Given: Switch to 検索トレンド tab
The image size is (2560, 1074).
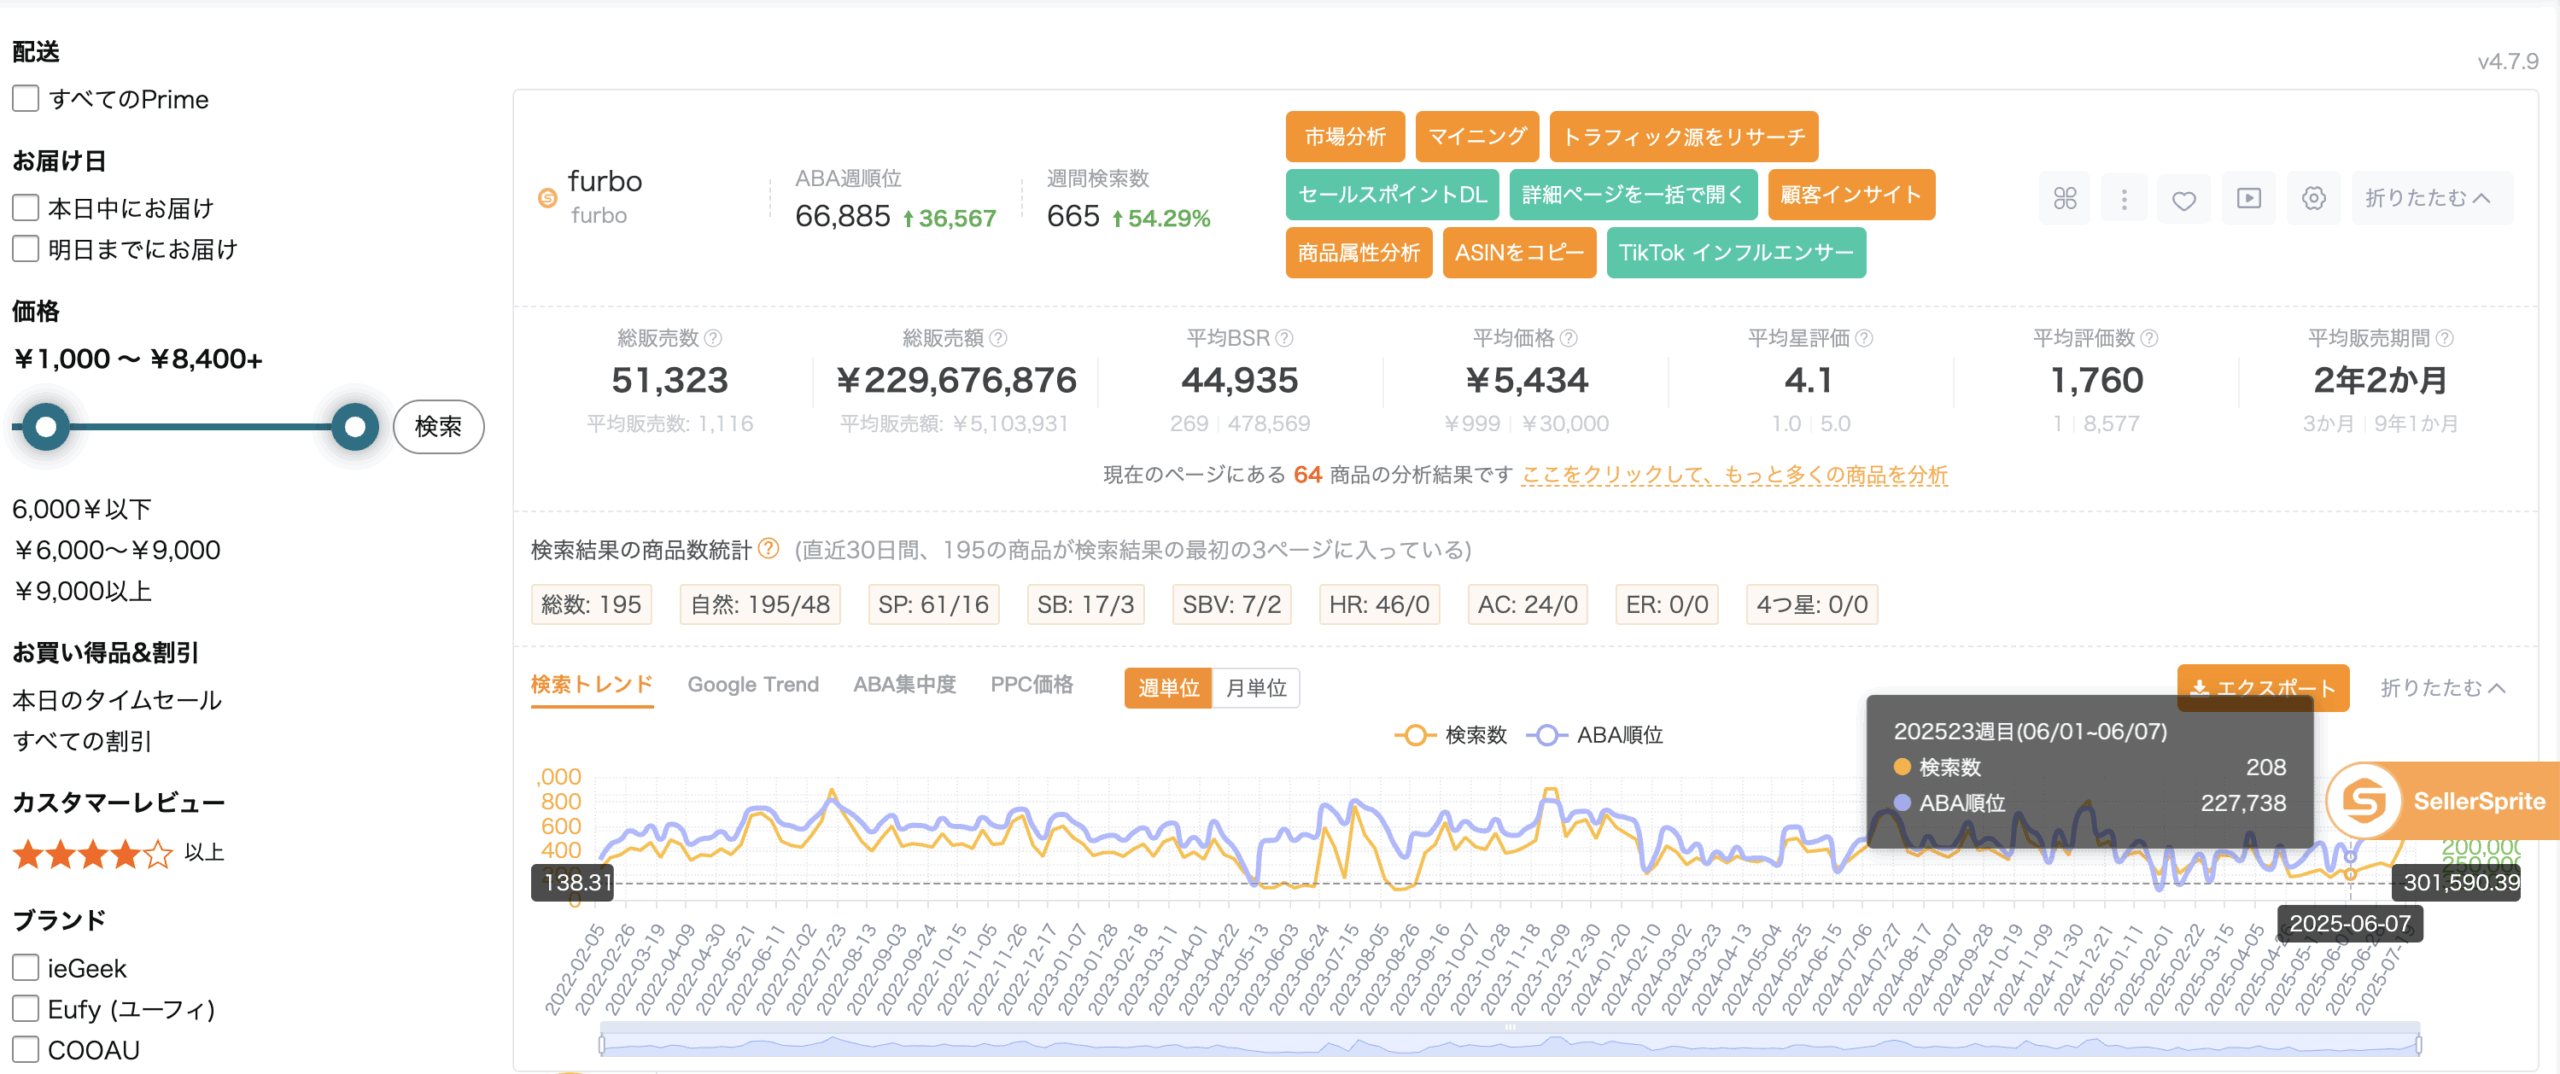Looking at the screenshot, I should pyautogui.click(x=592, y=685).
